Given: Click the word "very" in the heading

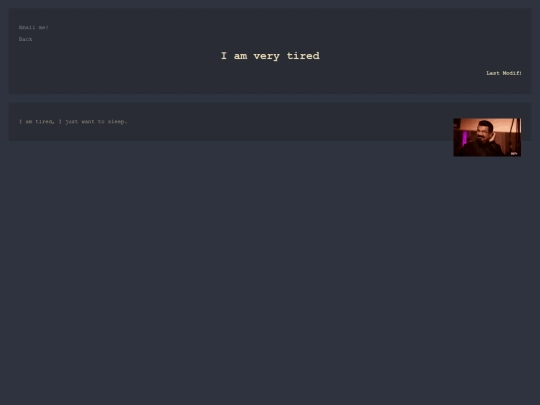Looking at the screenshot, I should point(267,56).
